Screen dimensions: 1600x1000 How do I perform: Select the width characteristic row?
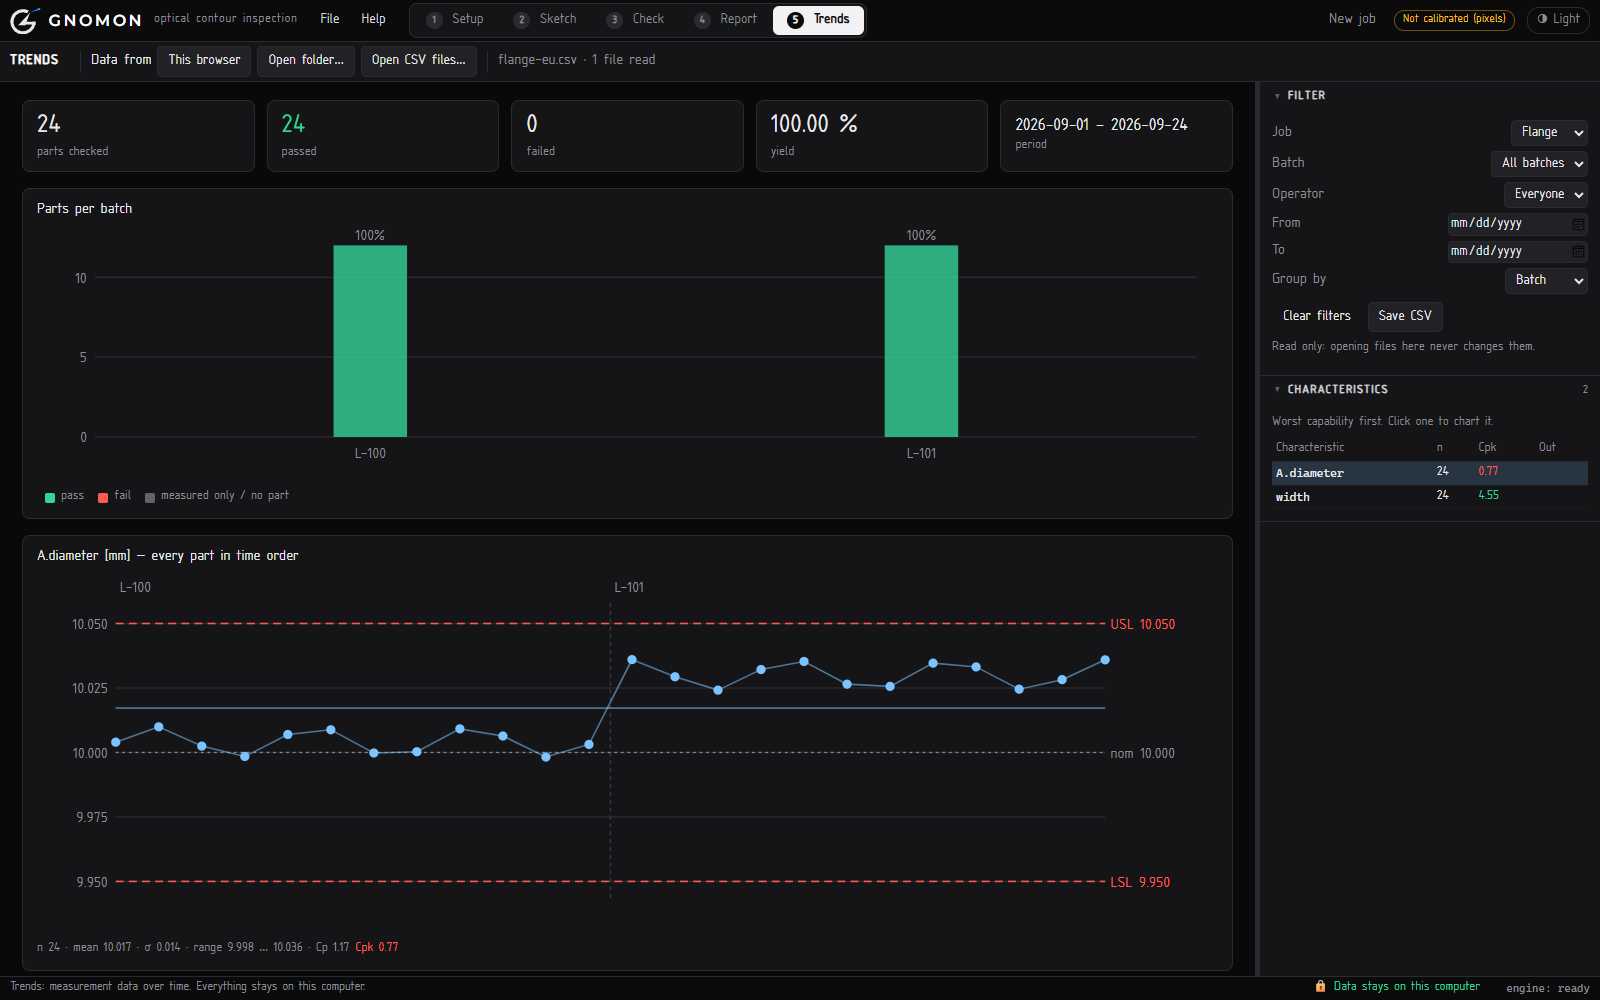point(1430,497)
